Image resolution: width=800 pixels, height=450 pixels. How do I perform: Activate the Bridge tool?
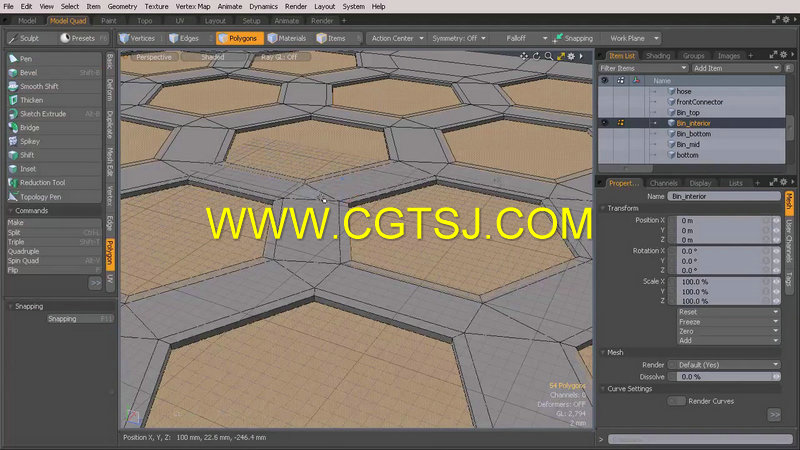(54, 128)
